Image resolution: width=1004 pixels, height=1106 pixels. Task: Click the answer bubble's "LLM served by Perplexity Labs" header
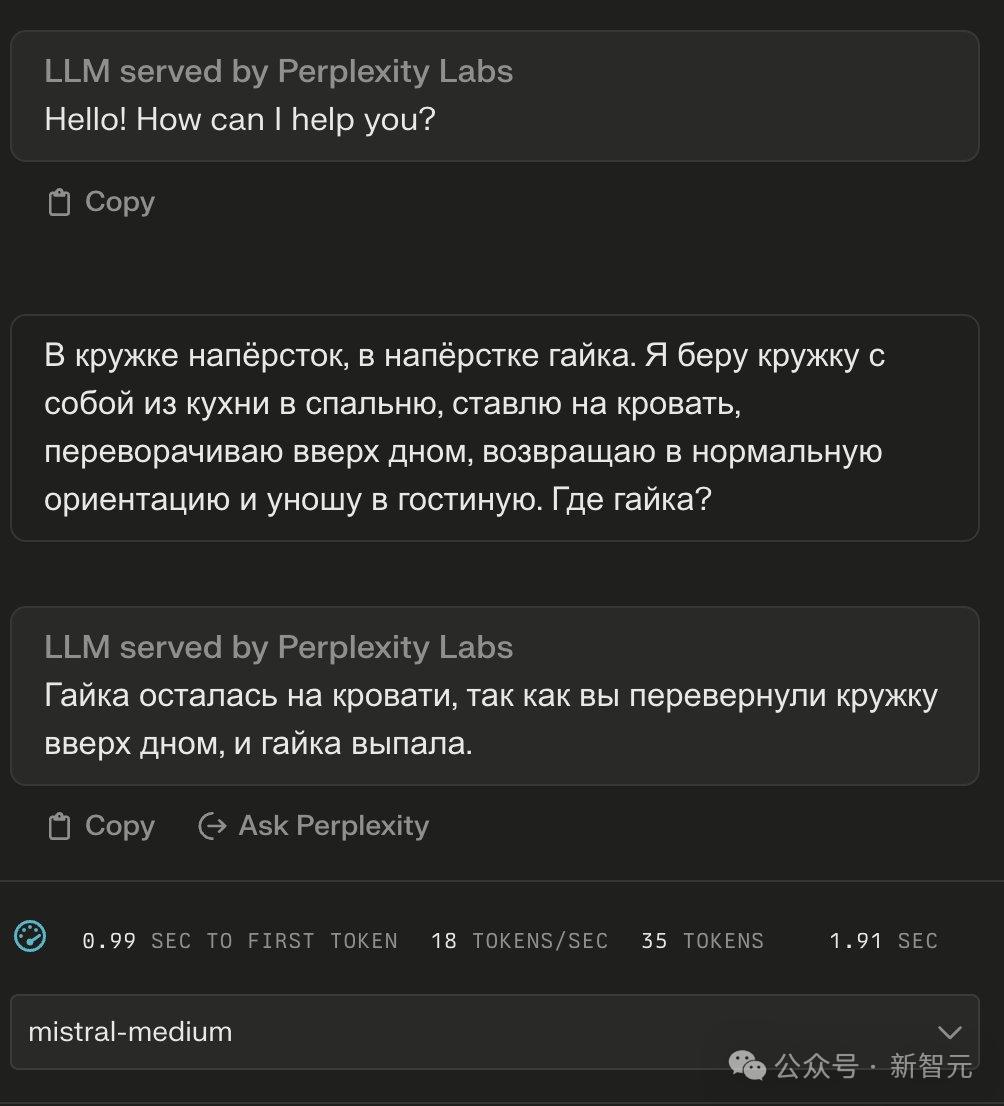click(278, 648)
